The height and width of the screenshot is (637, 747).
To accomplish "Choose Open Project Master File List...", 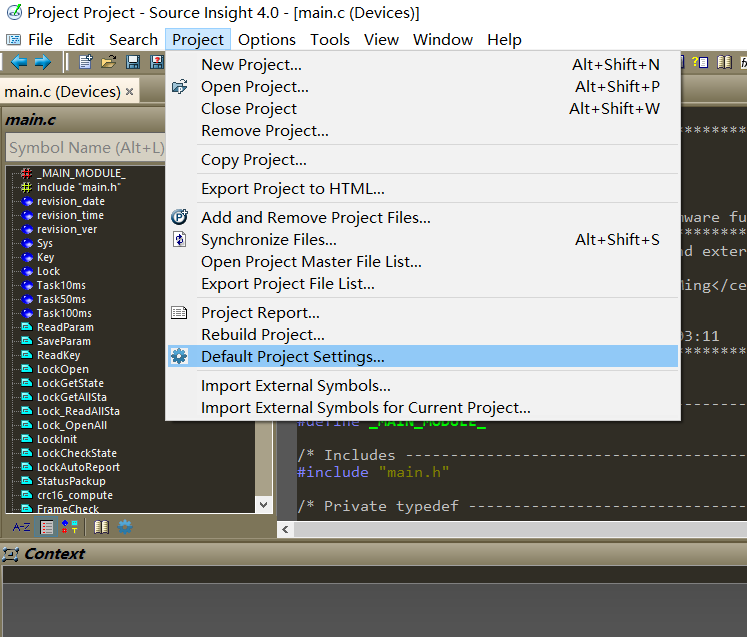I will coord(423,262).
